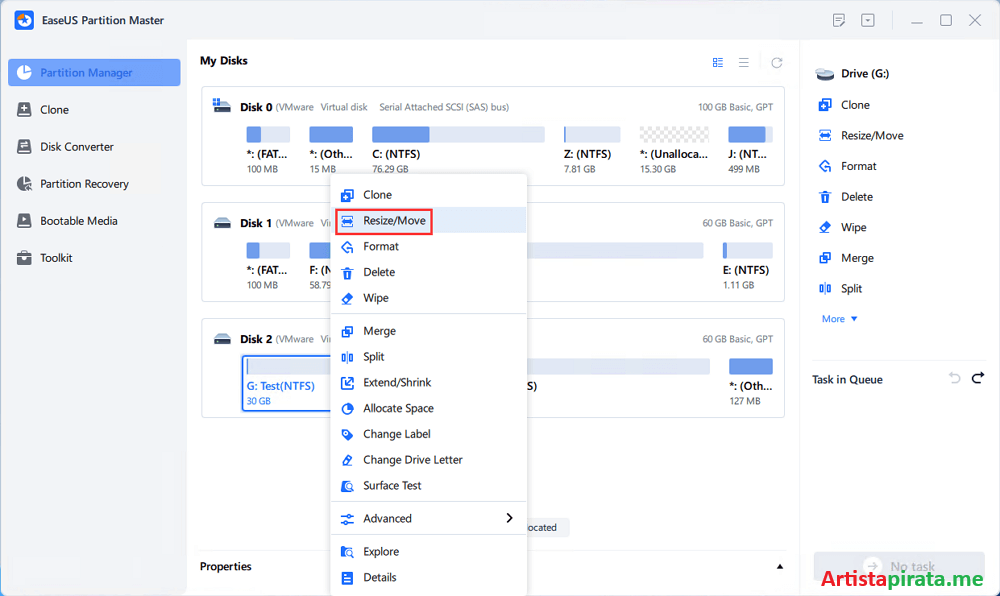This screenshot has height=596, width=1000.
Task: Select Resize/Move from the context menu
Action: 384,220
